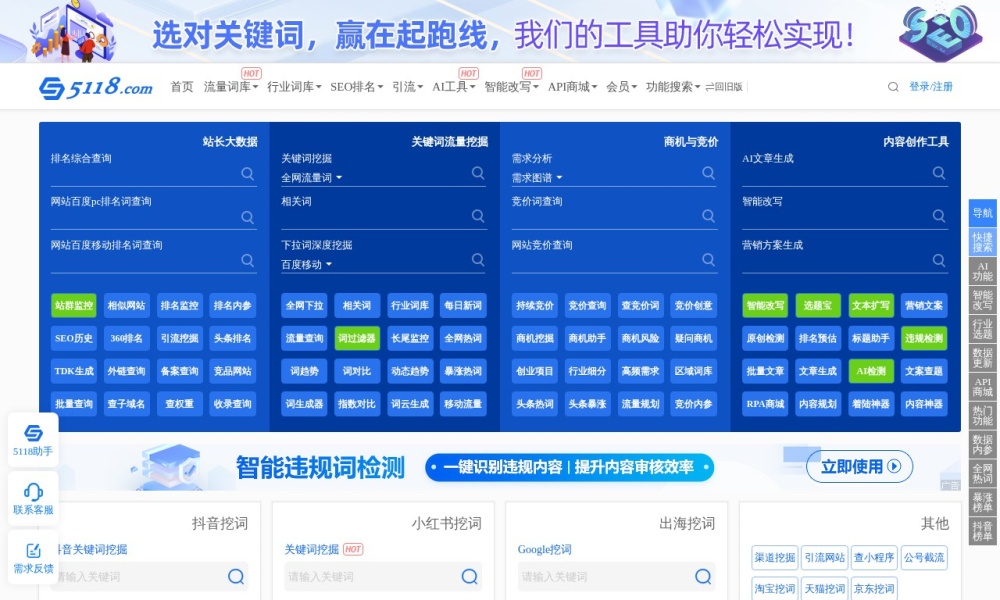Open 需求反馈 feedback widget
This screenshot has height=600, width=1000.
33,558
